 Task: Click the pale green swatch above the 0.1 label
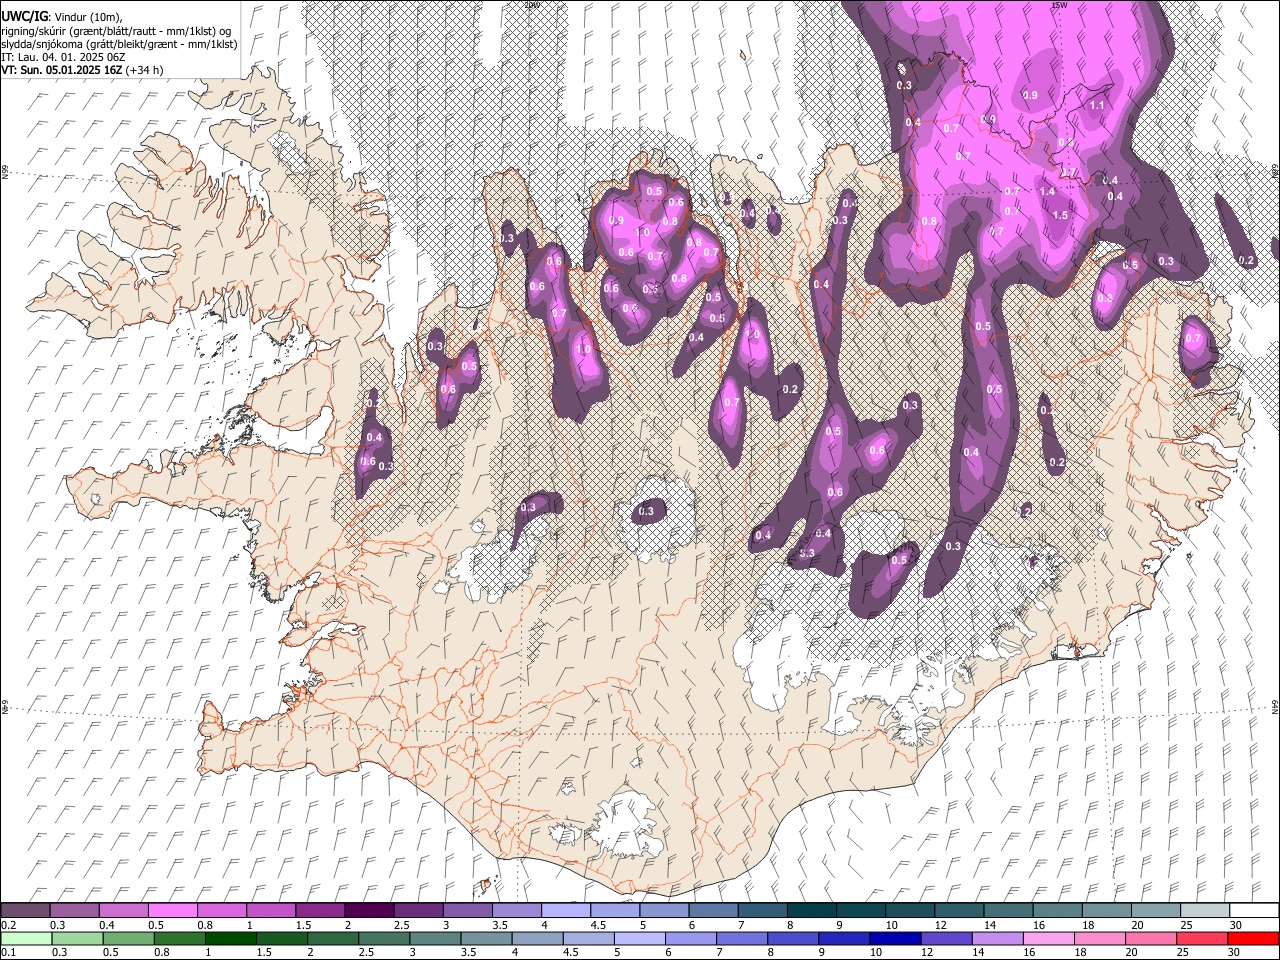[x=26, y=938]
